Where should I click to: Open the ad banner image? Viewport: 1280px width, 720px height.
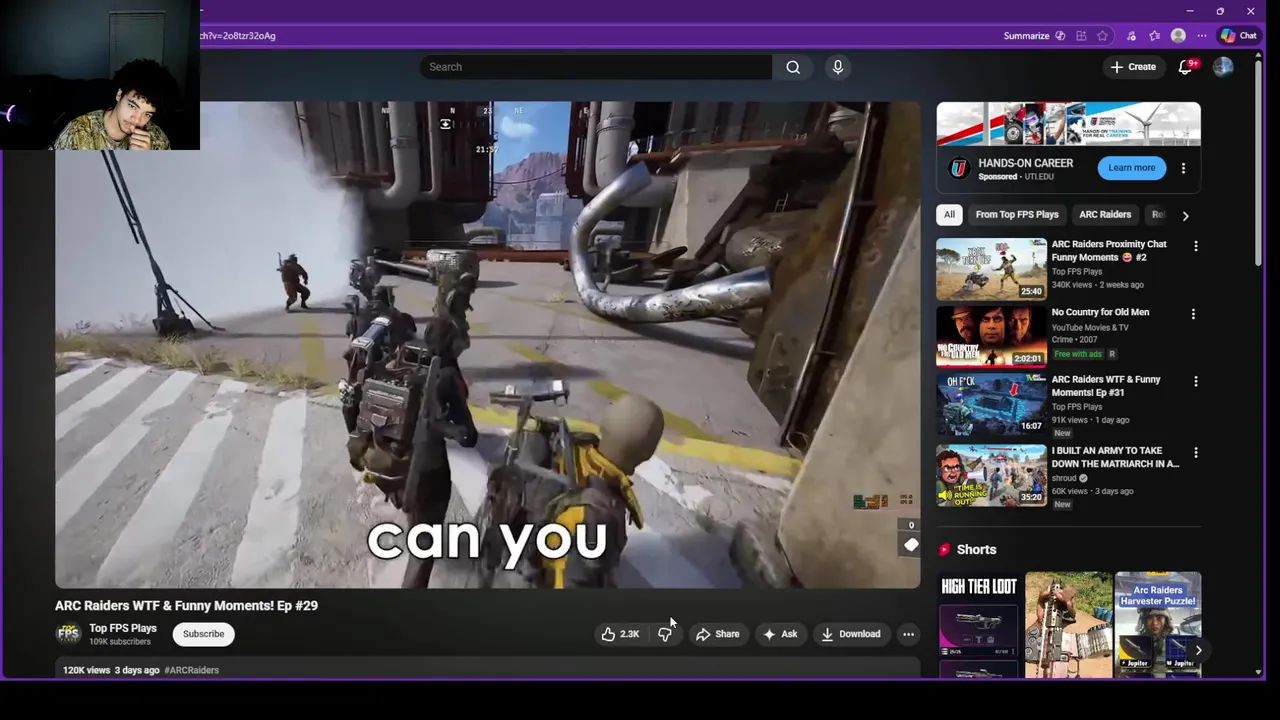(1068, 124)
